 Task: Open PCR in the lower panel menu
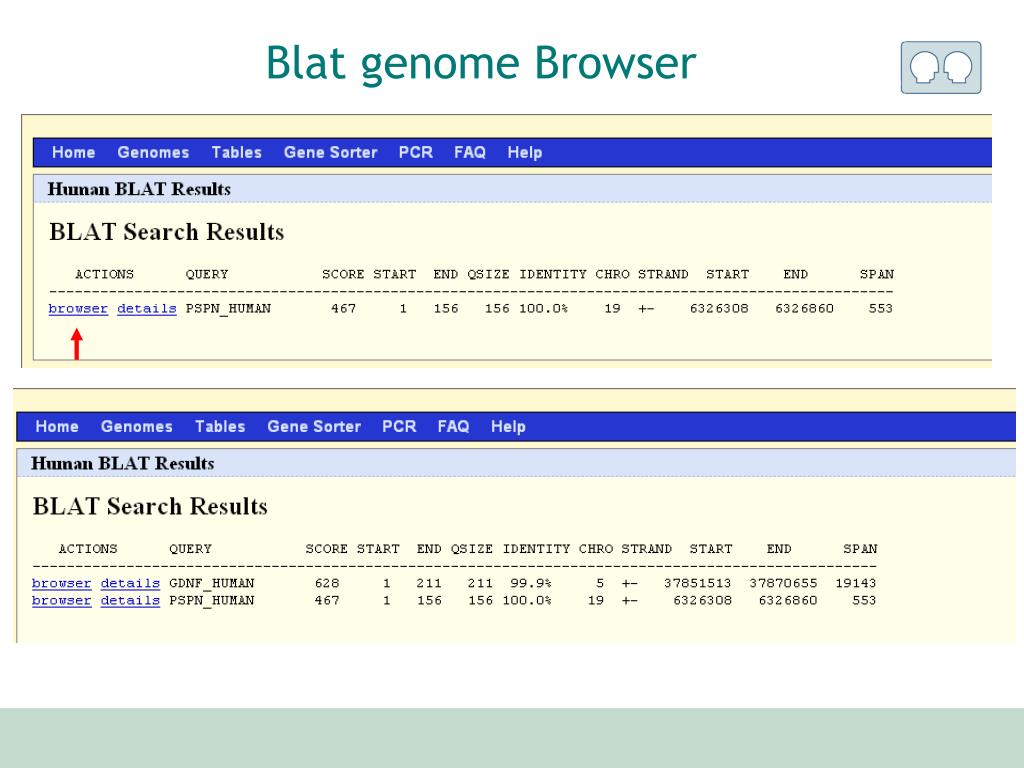(x=400, y=426)
